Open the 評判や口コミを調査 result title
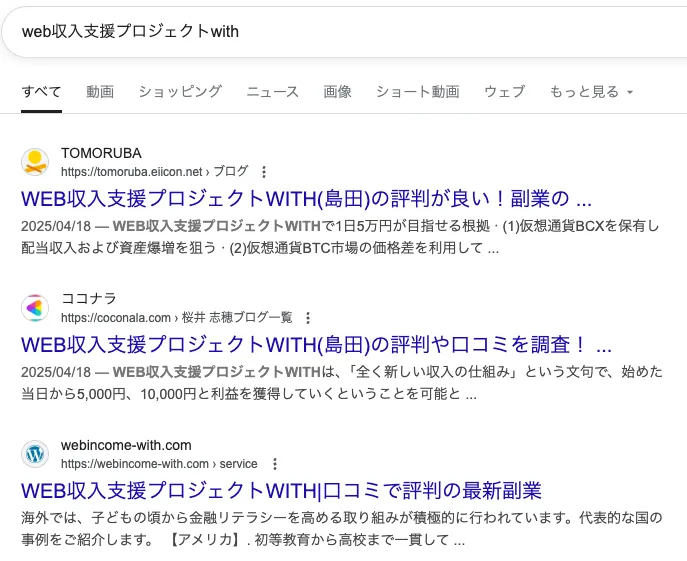The height and width of the screenshot is (561, 687). pyautogui.click(x=316, y=345)
